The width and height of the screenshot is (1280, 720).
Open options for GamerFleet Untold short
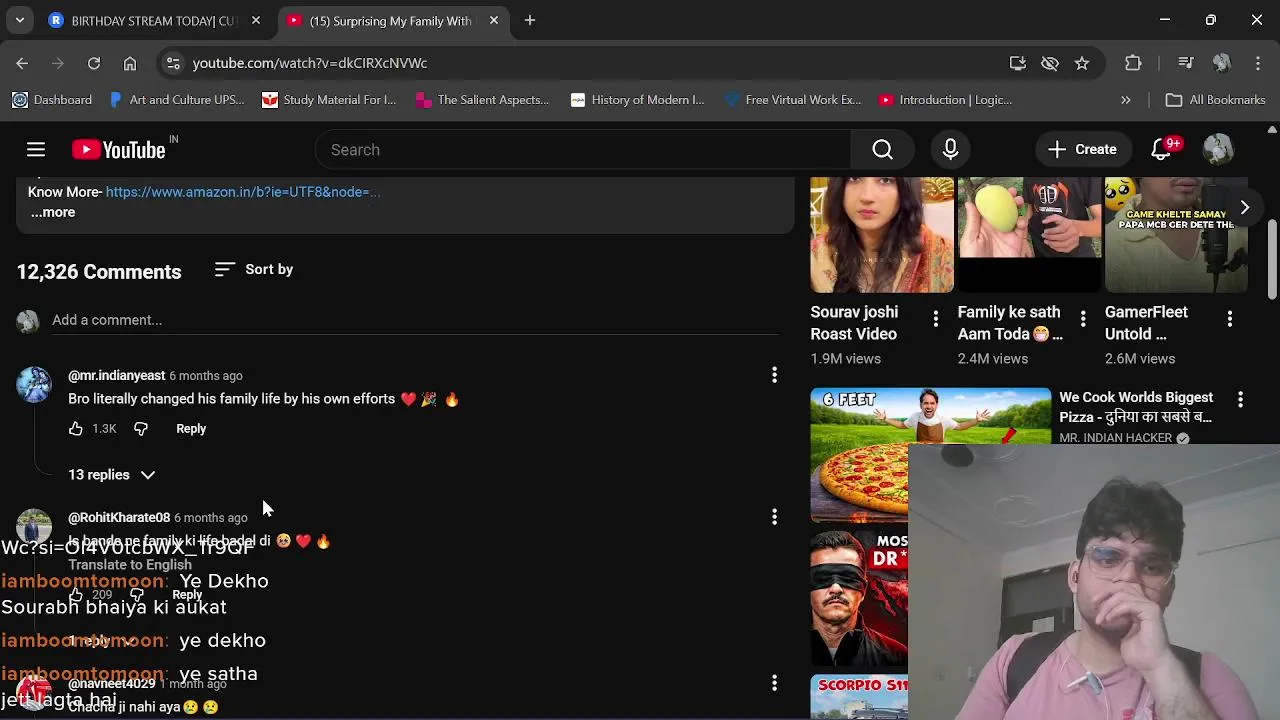[x=1229, y=319]
